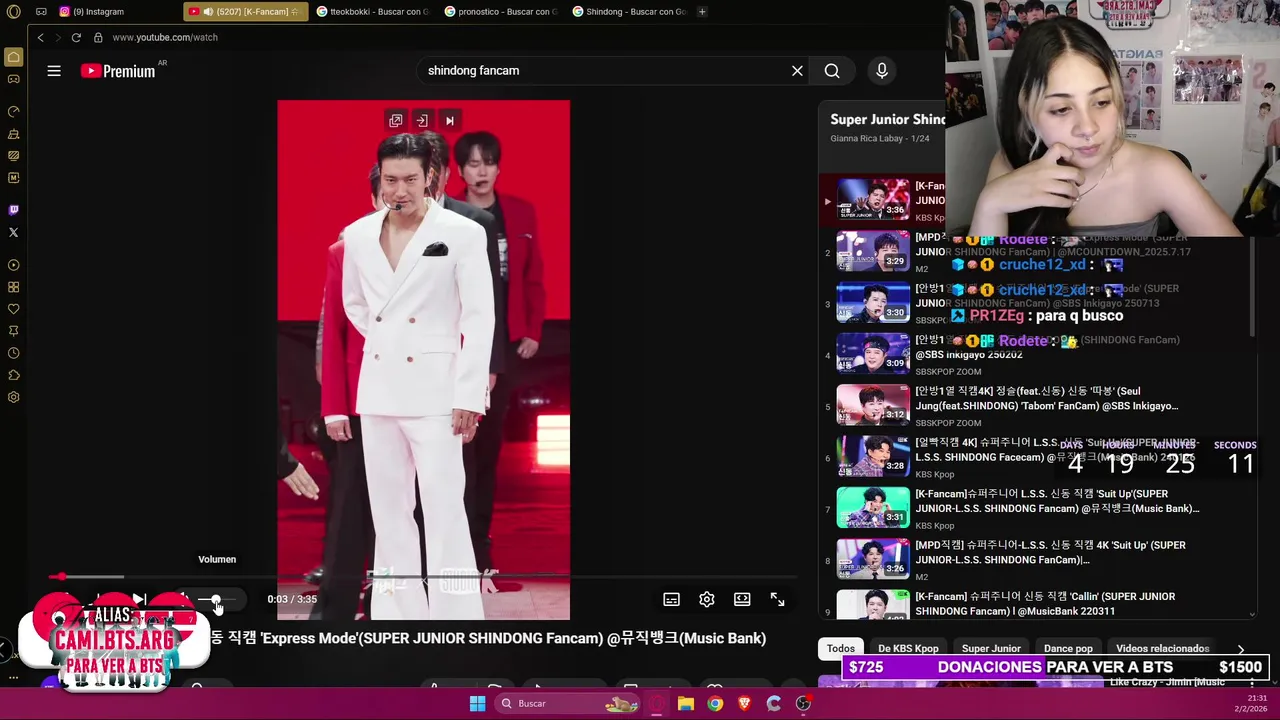The width and height of the screenshot is (1280, 720).
Task: Open the MPD fancam thumbnail 3:29
Action: pyautogui.click(x=873, y=251)
